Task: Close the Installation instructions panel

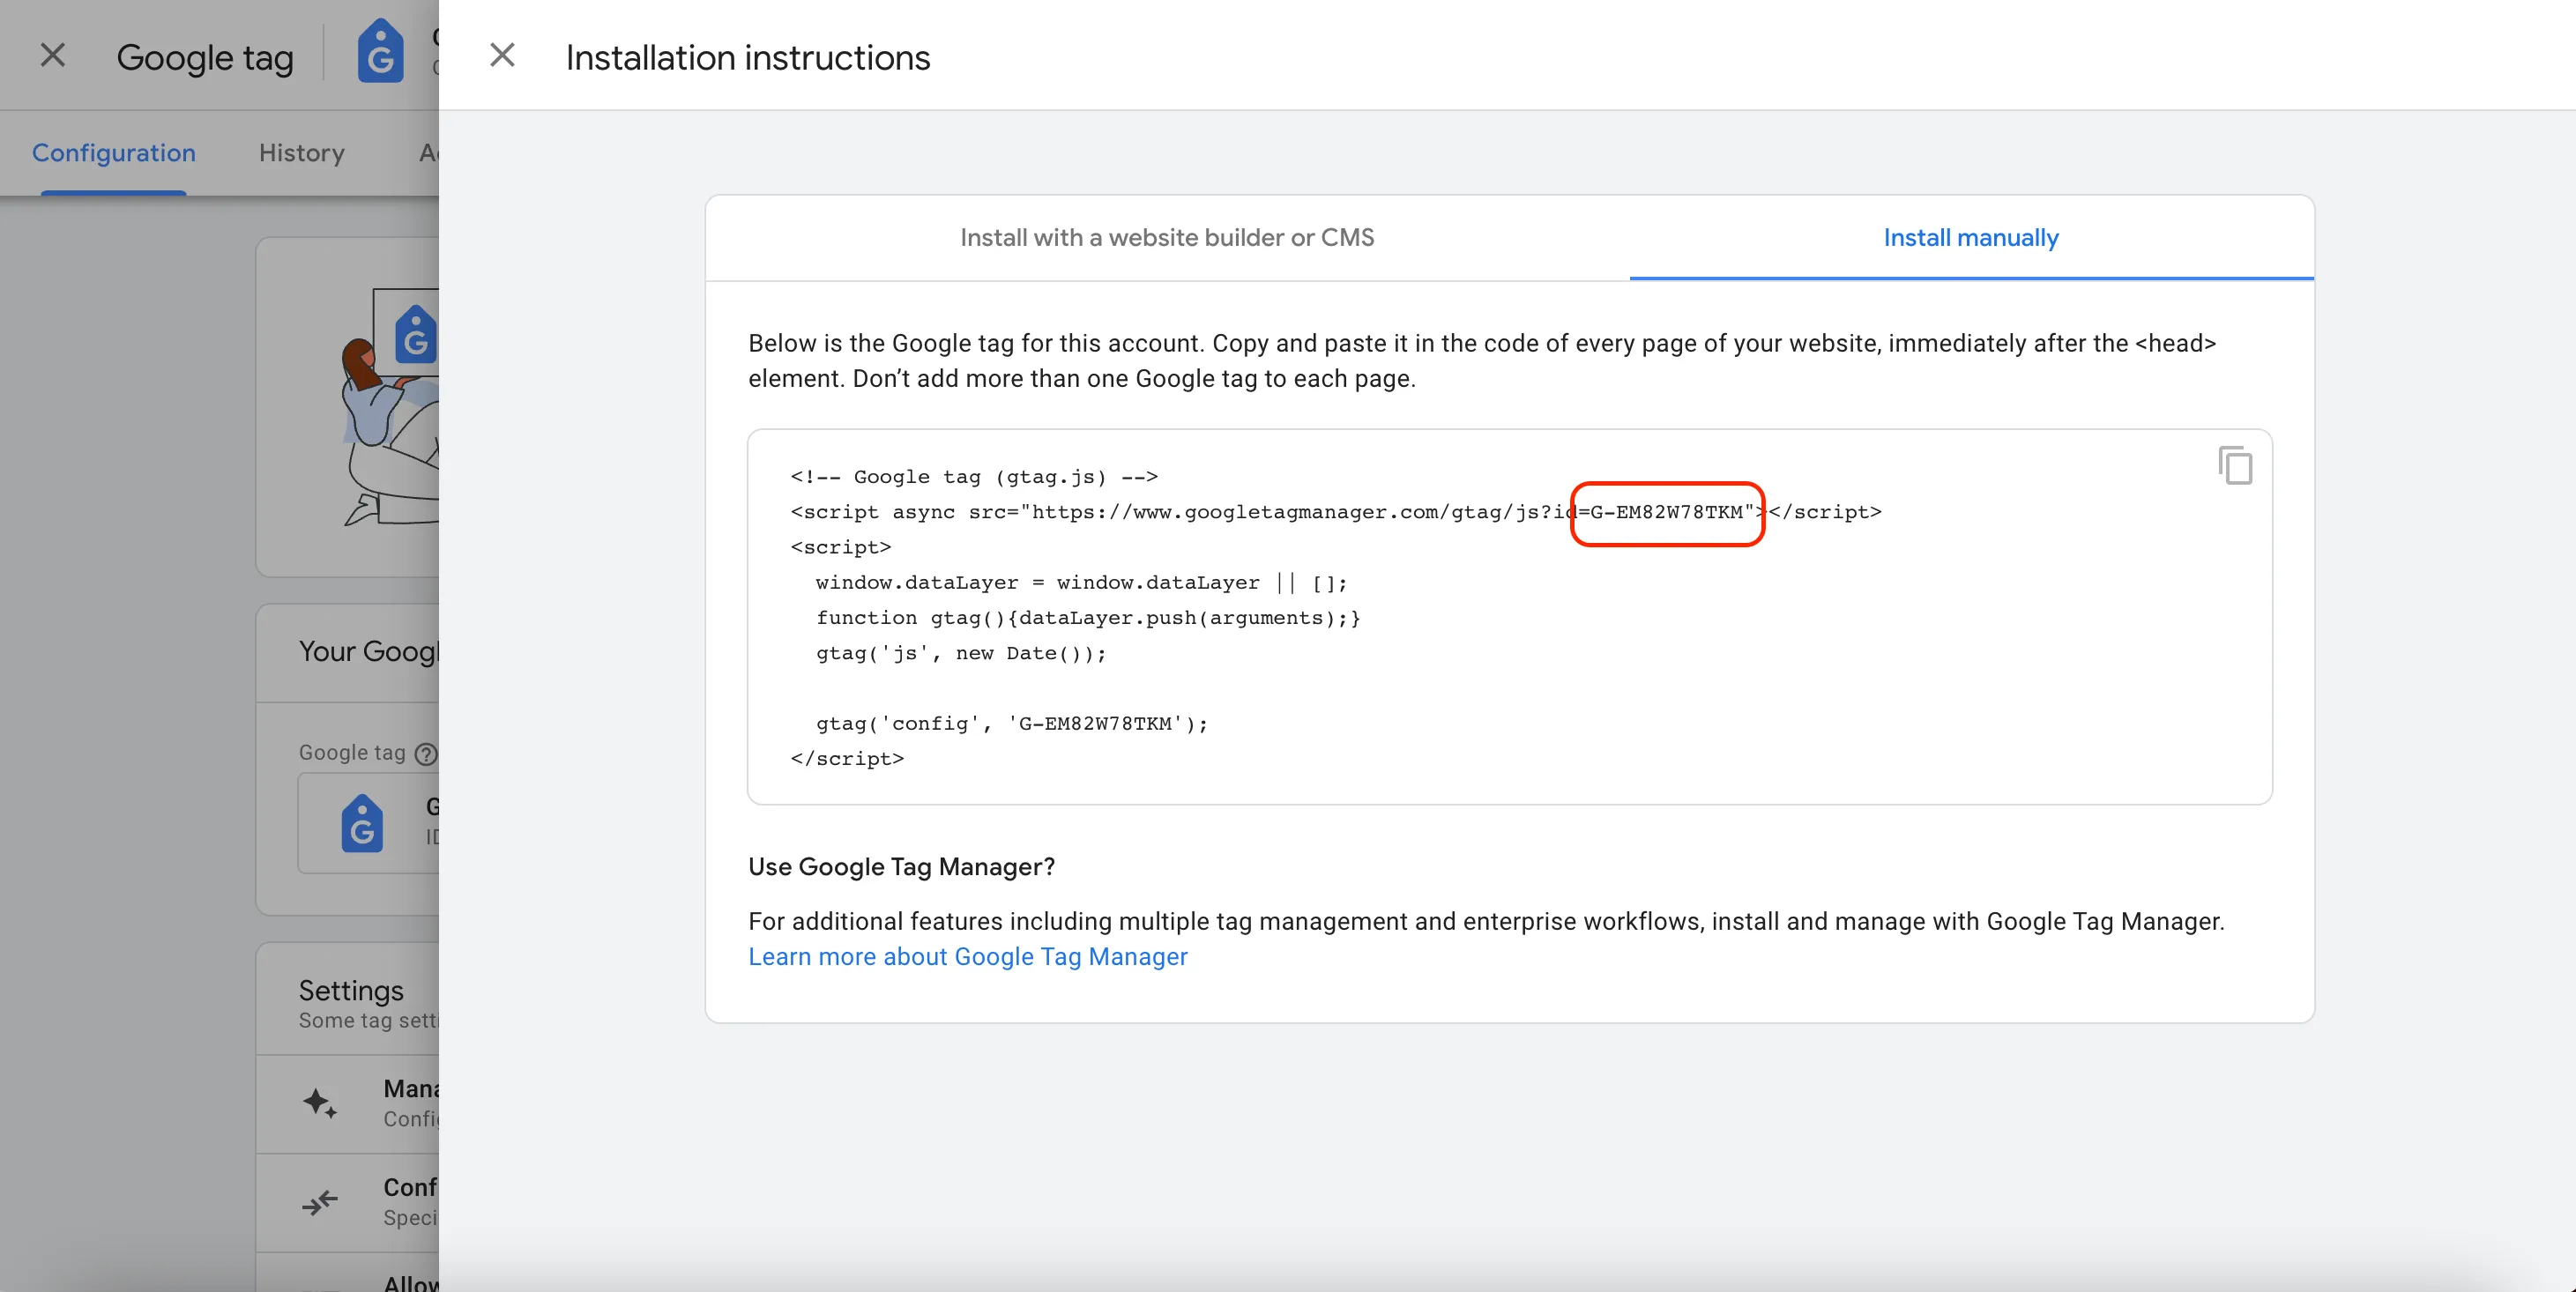Action: (502, 56)
